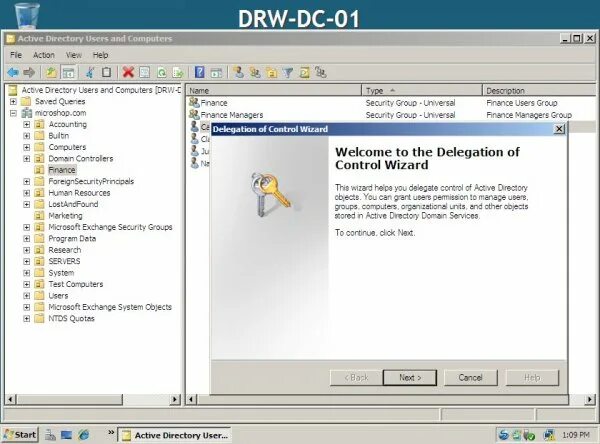Screen dimensions: 600x444
Task: Select the Finance OU in tree
Action: [x=62, y=170]
